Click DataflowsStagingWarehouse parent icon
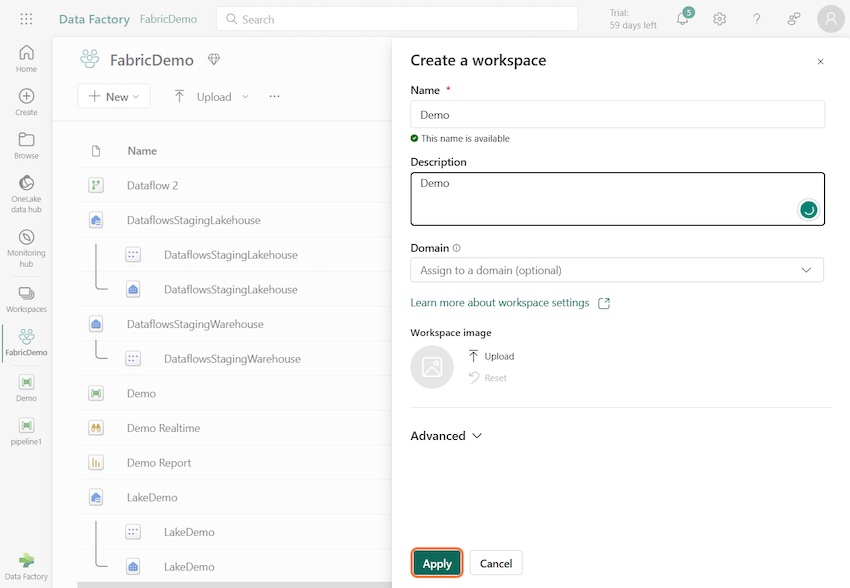The image size is (850, 588). (96, 324)
